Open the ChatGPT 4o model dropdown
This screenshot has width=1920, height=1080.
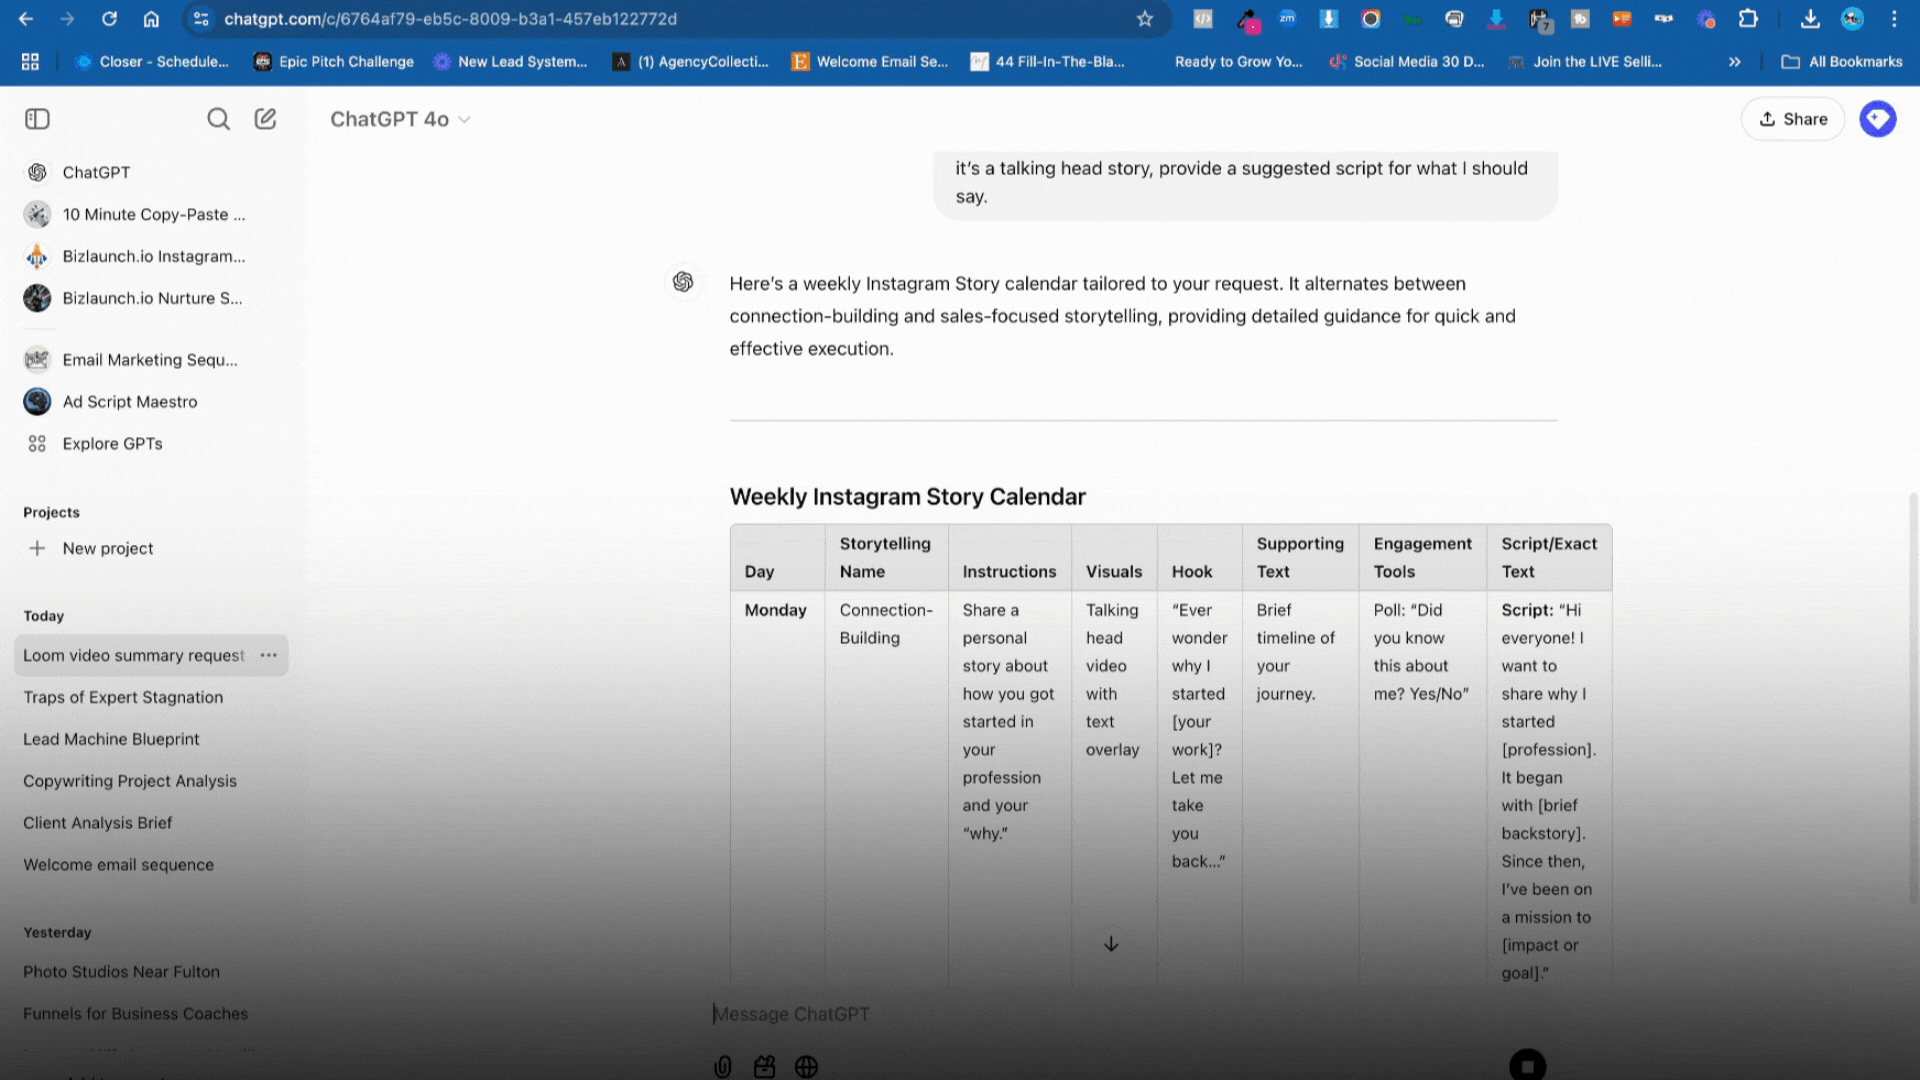point(400,119)
